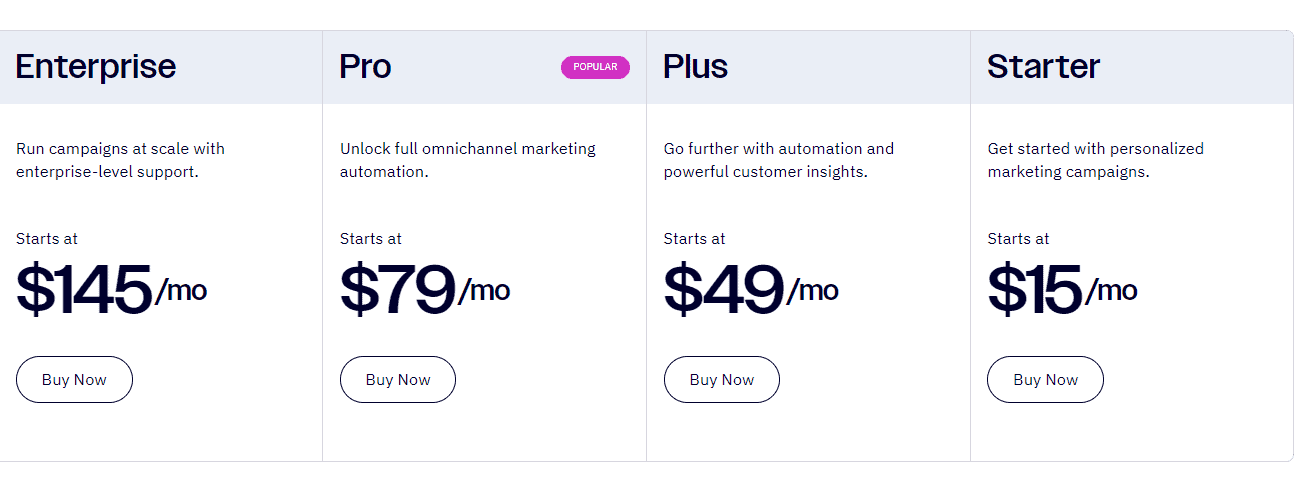Click Buy Now under Starter plan

click(1045, 380)
